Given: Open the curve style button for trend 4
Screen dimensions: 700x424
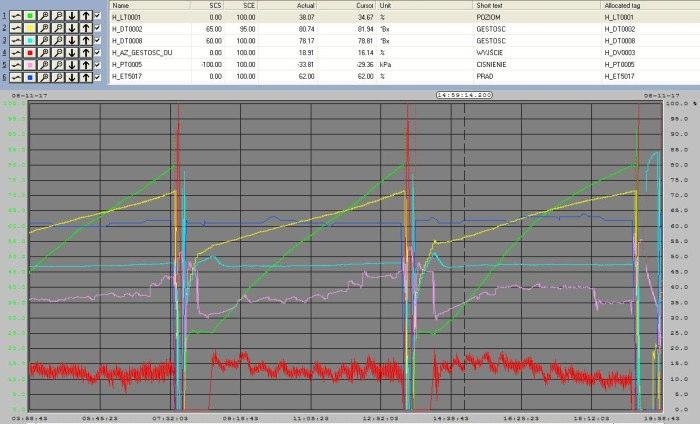Looking at the screenshot, I should (x=16, y=53).
